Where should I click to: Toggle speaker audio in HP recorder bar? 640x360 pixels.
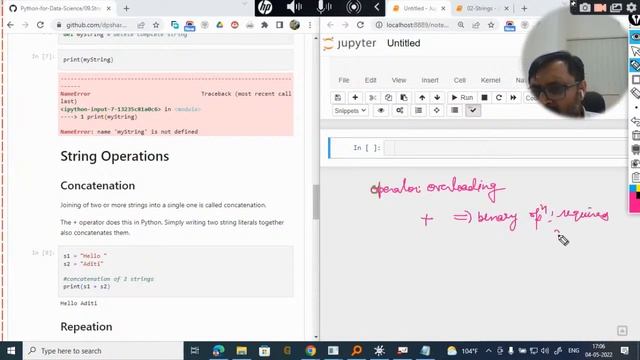coord(293,7)
